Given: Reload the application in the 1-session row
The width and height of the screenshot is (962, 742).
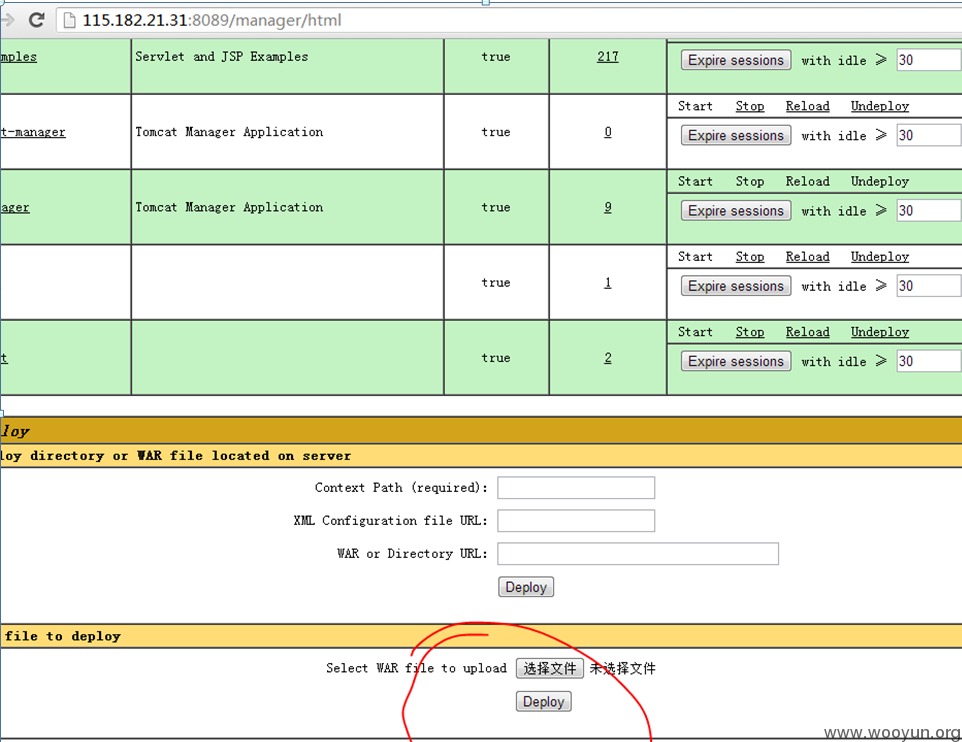Looking at the screenshot, I should point(807,257).
